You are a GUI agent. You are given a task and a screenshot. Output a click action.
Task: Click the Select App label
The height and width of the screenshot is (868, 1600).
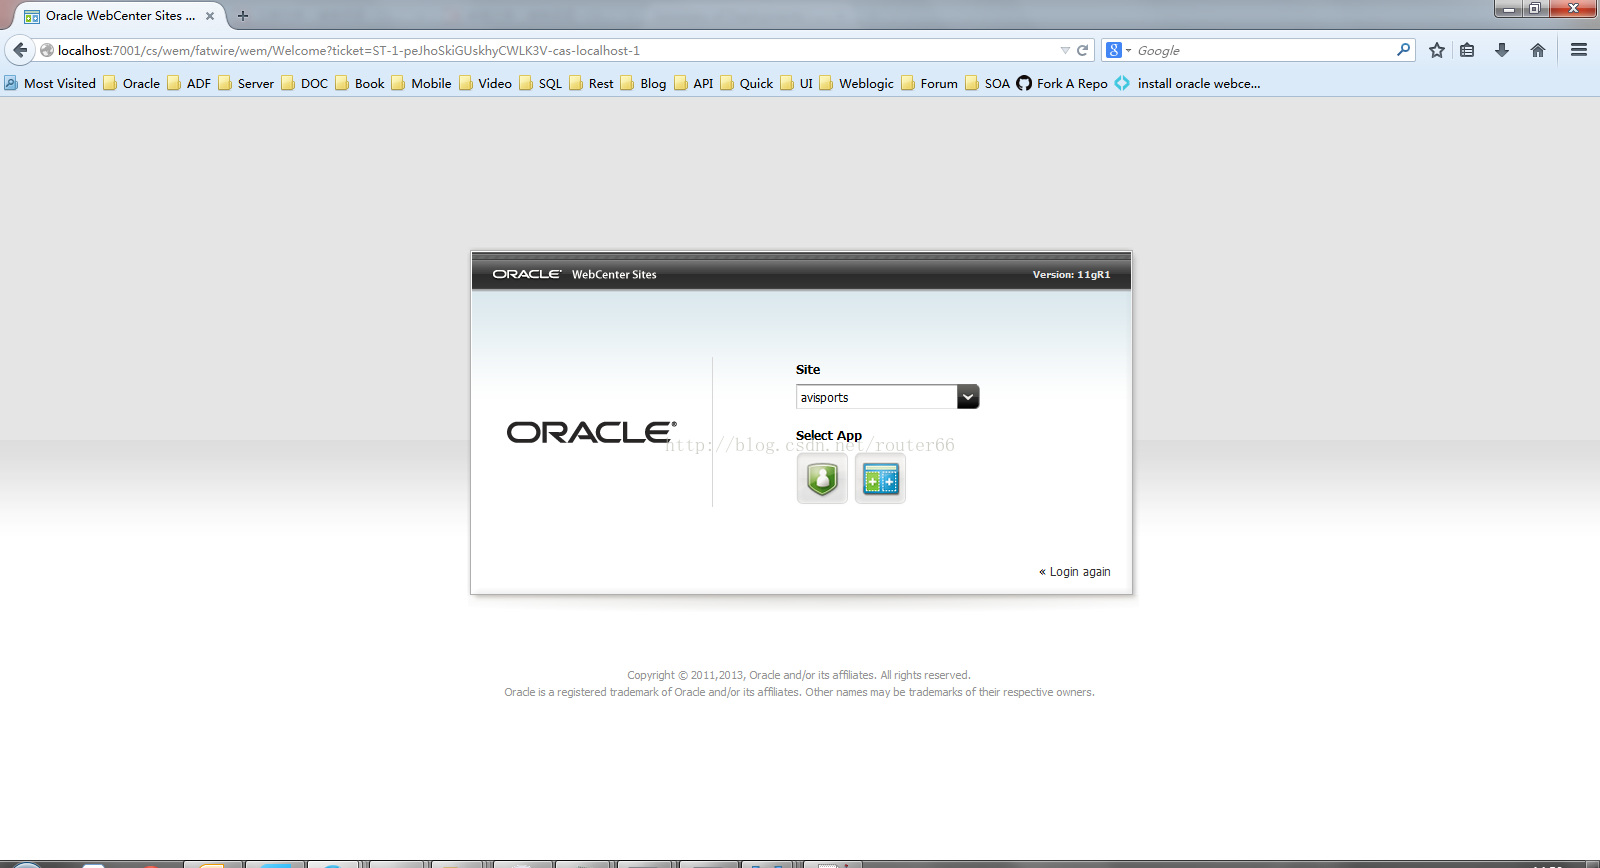pos(828,435)
